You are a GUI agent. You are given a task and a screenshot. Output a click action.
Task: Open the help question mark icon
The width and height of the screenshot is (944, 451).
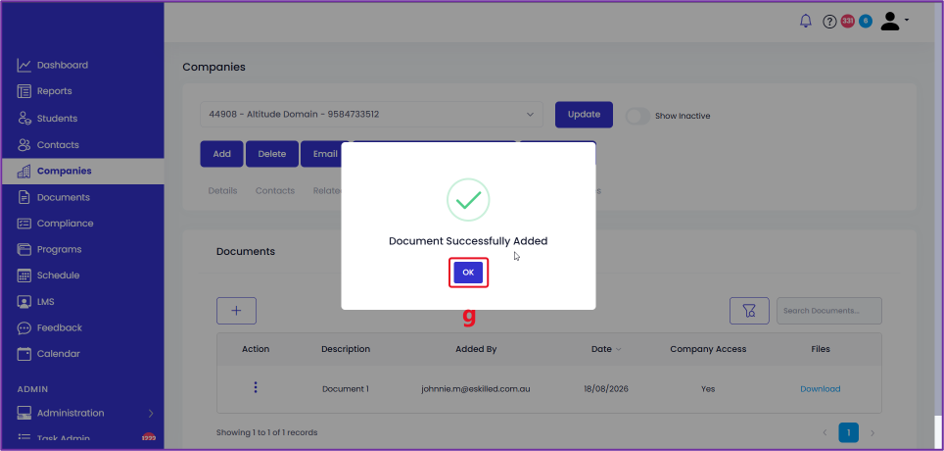830,22
